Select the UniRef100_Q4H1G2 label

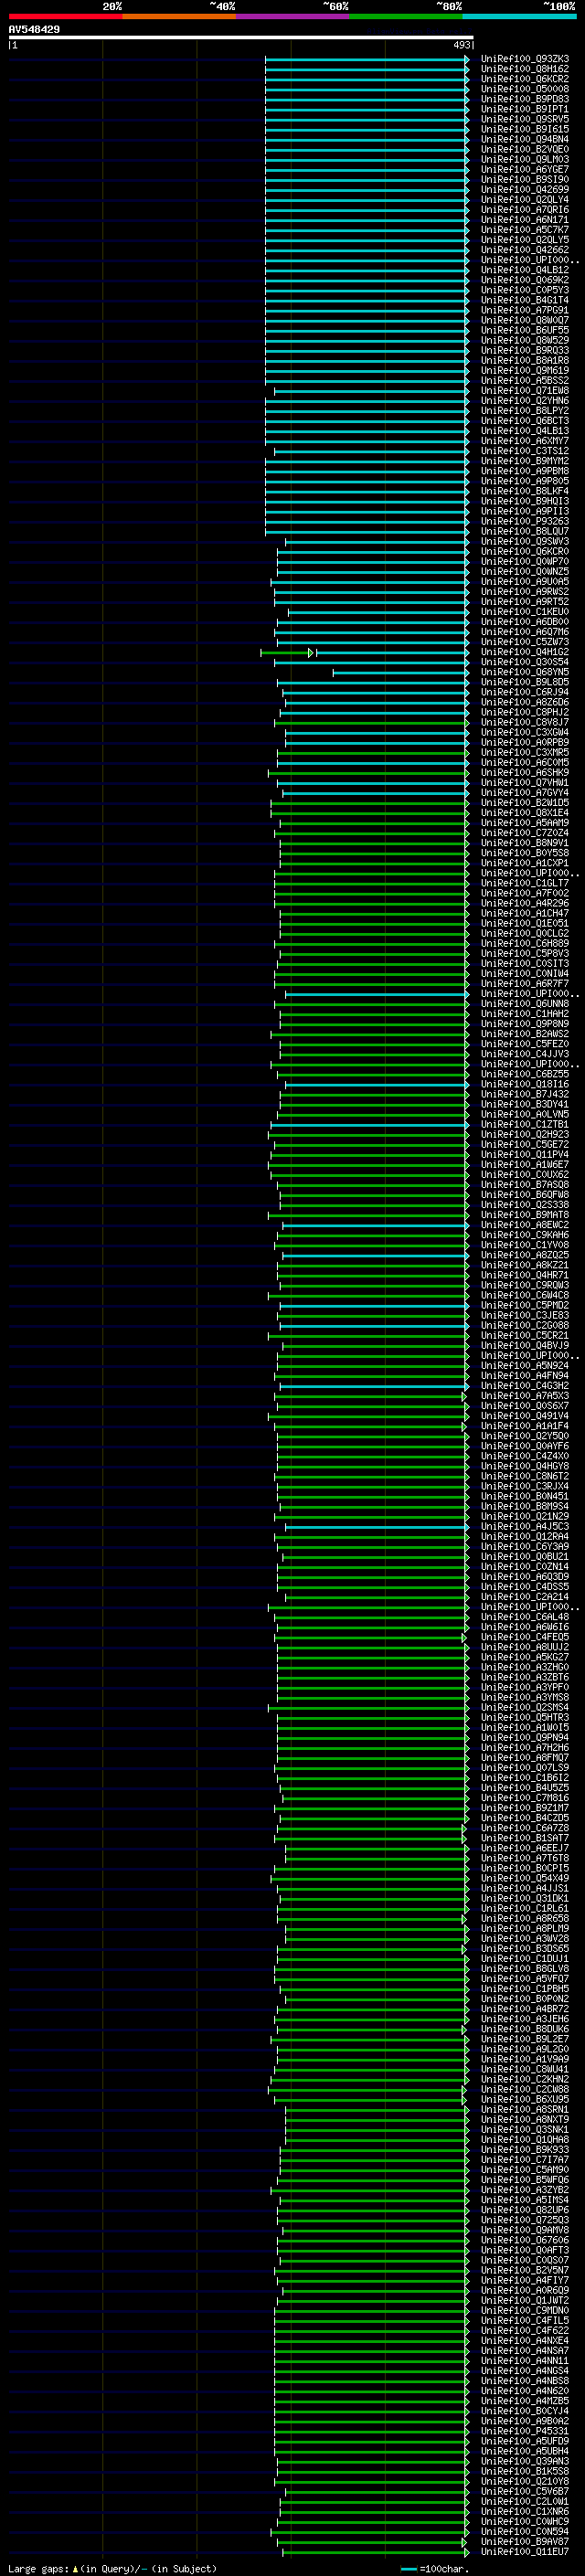point(525,652)
